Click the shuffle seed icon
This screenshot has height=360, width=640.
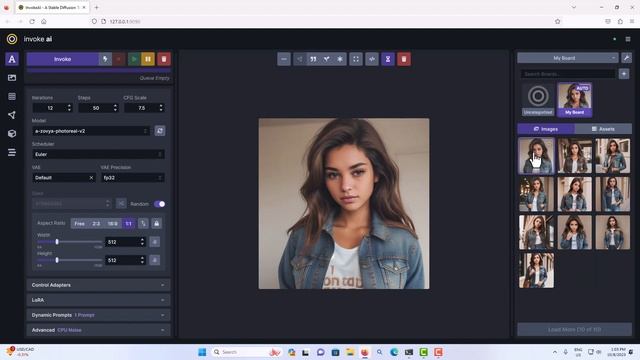coord(121,204)
